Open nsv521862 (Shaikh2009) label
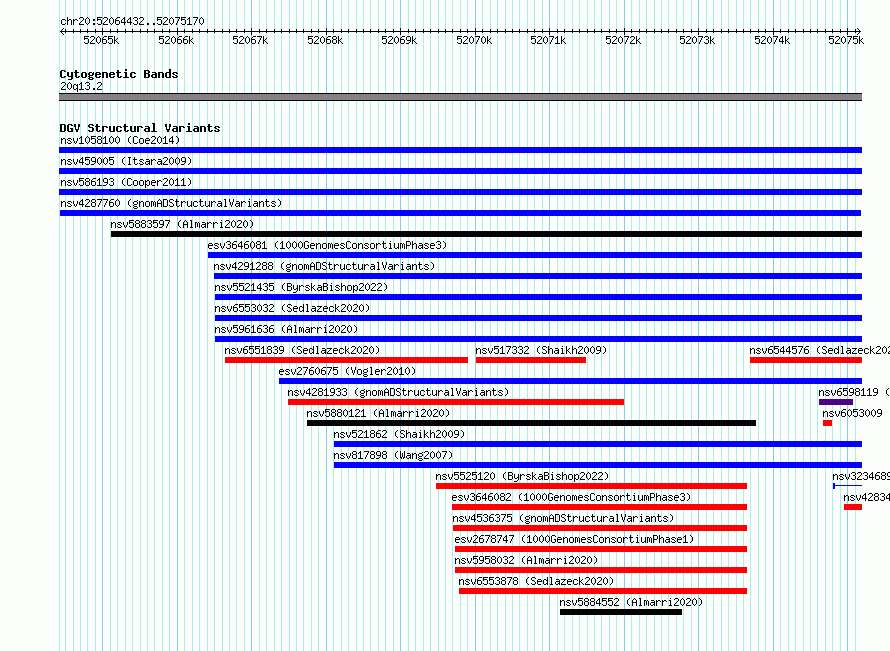The image size is (890, 651). [399, 434]
